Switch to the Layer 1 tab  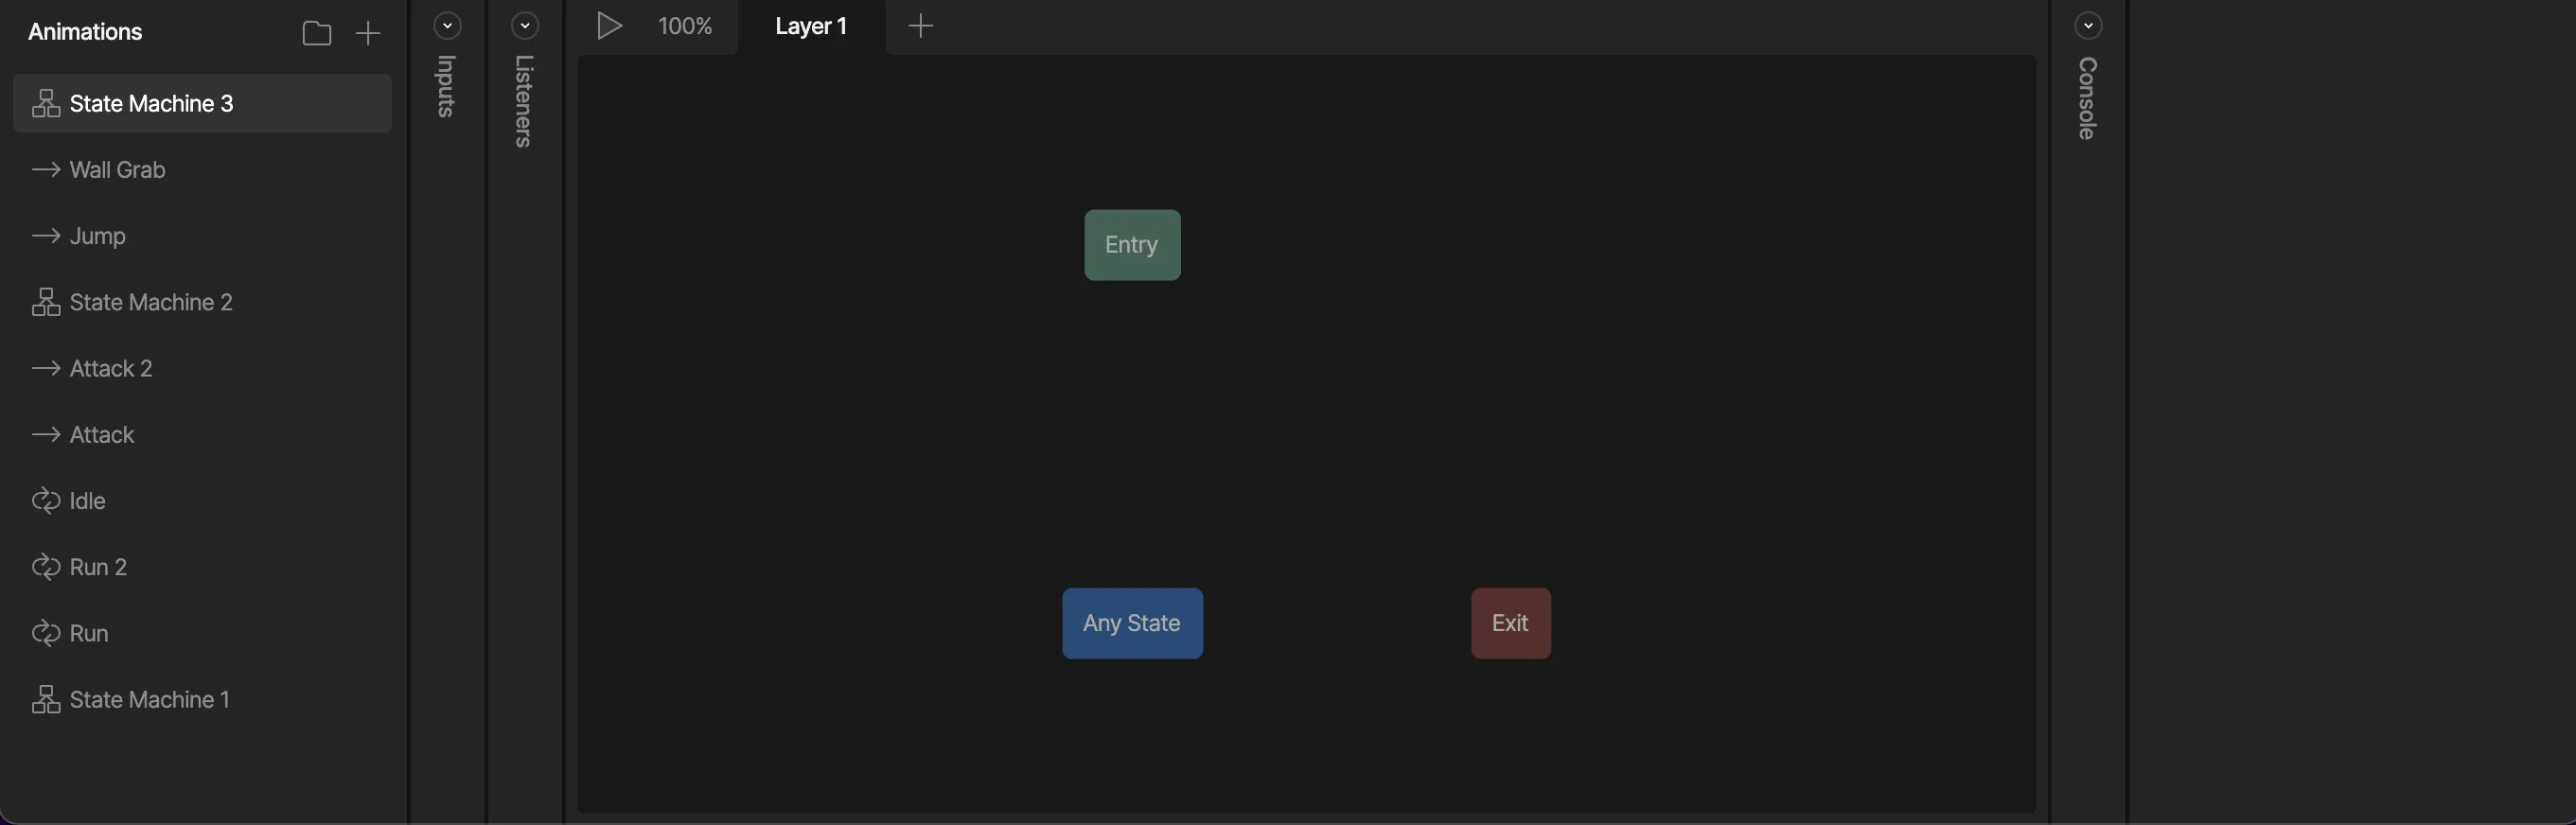tap(810, 26)
